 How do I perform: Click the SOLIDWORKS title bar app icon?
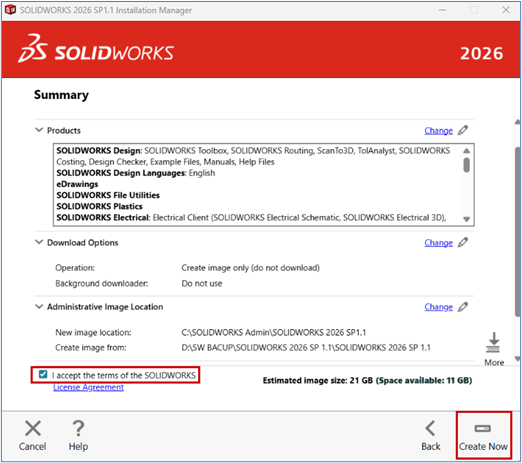[10, 10]
